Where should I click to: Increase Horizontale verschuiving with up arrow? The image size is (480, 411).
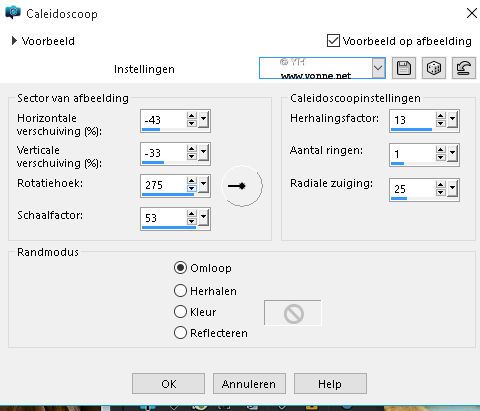pyautogui.click(x=191, y=116)
